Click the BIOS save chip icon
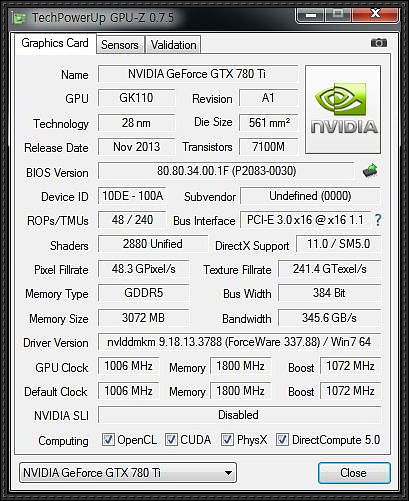 [x=370, y=171]
